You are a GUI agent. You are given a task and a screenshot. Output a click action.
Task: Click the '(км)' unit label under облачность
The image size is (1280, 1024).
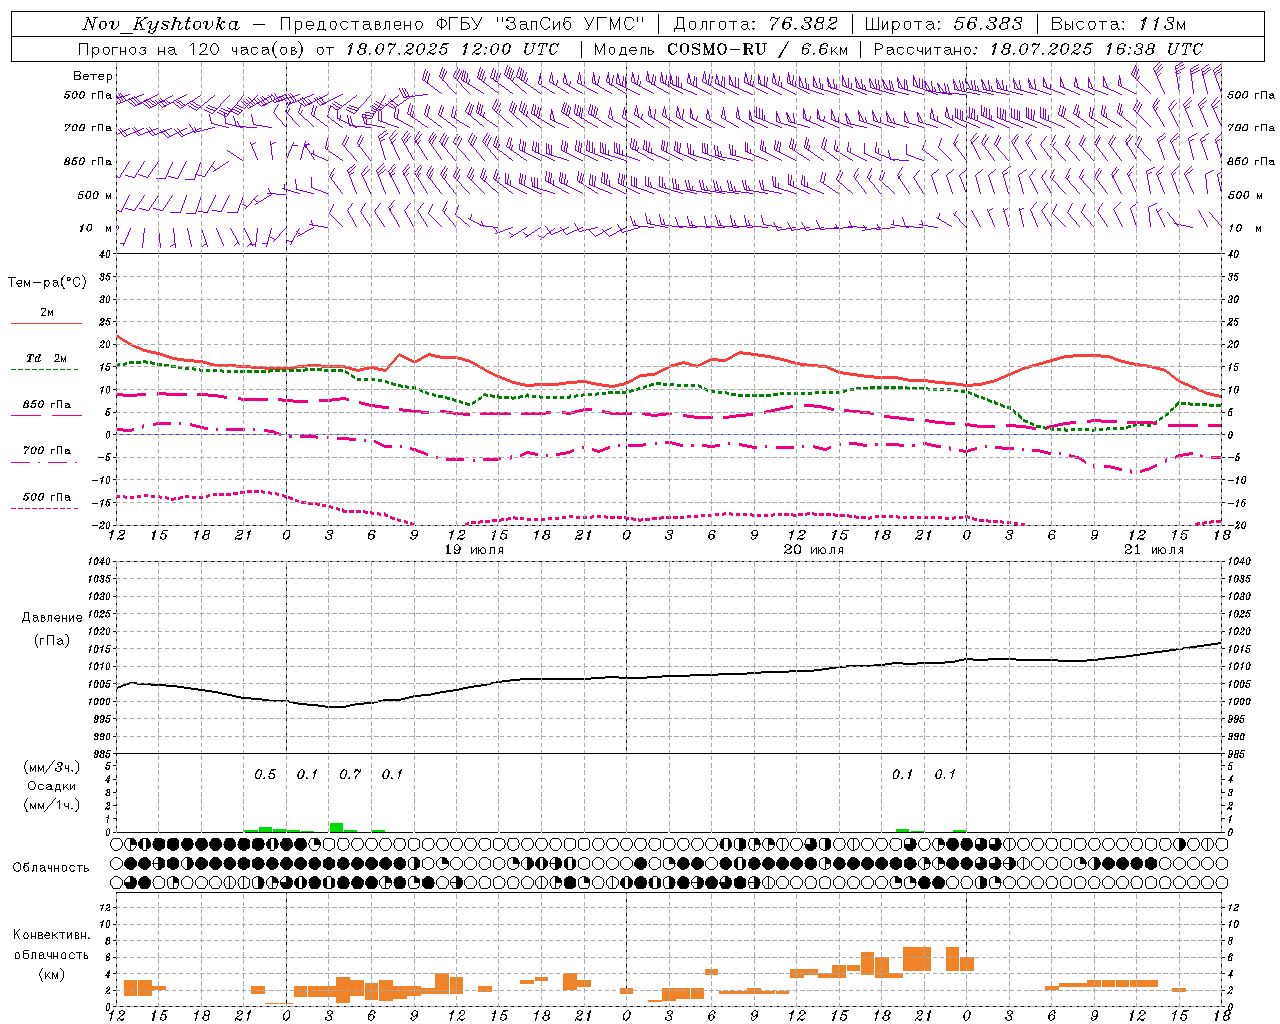tap(52, 974)
